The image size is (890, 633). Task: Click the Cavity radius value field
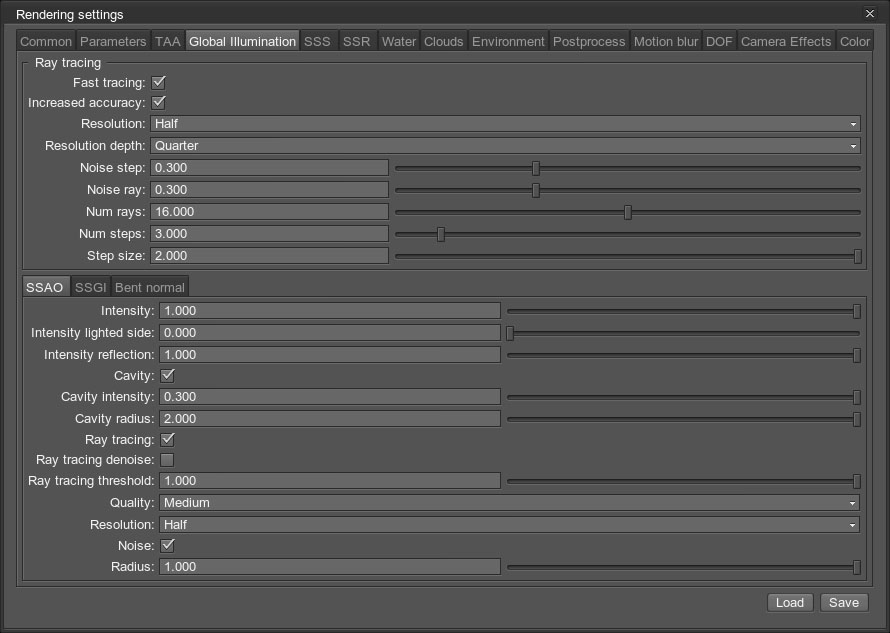click(x=330, y=419)
